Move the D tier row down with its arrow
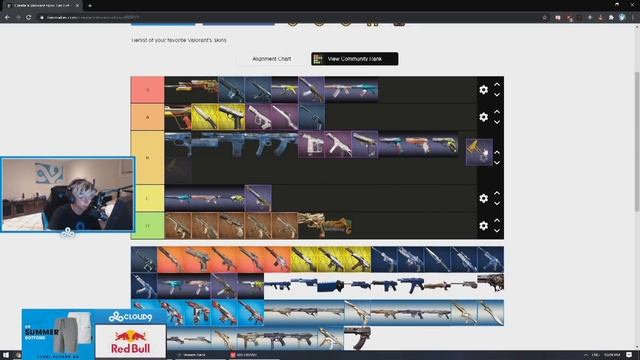Screen dimensions: 640x360 [x=497, y=231]
